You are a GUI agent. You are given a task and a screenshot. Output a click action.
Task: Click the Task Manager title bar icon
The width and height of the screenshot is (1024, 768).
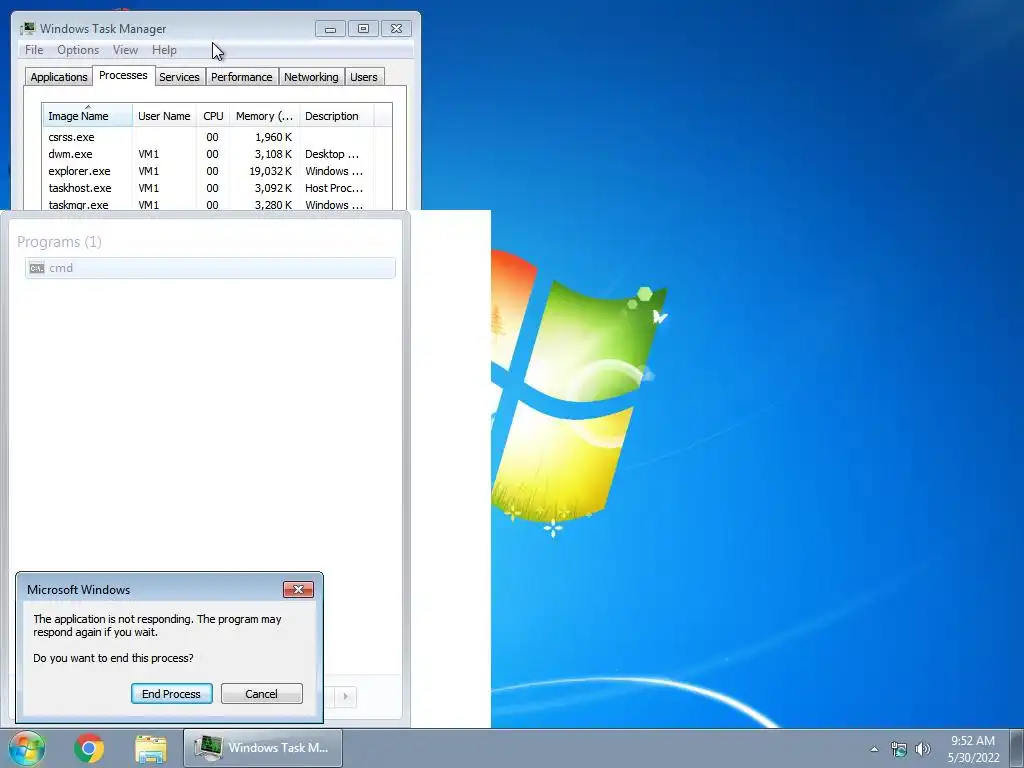click(x=27, y=29)
